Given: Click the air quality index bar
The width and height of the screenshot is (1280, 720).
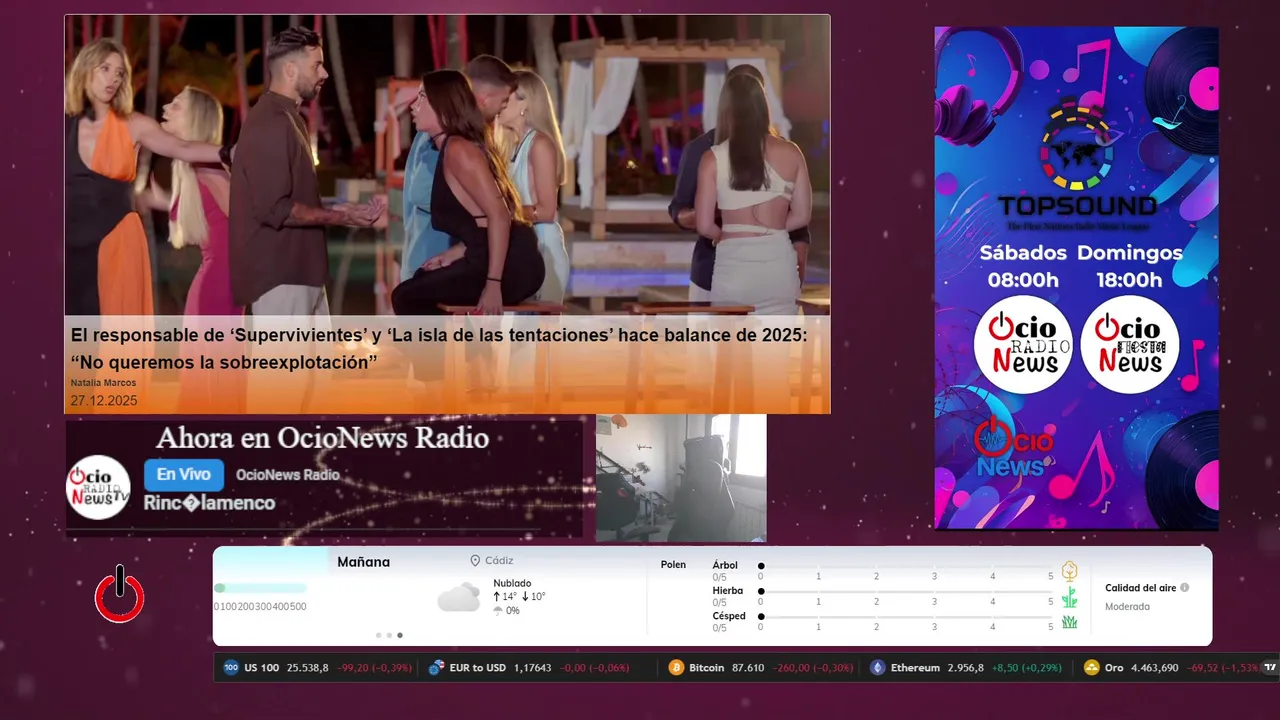Looking at the screenshot, I should click(x=260, y=588).
